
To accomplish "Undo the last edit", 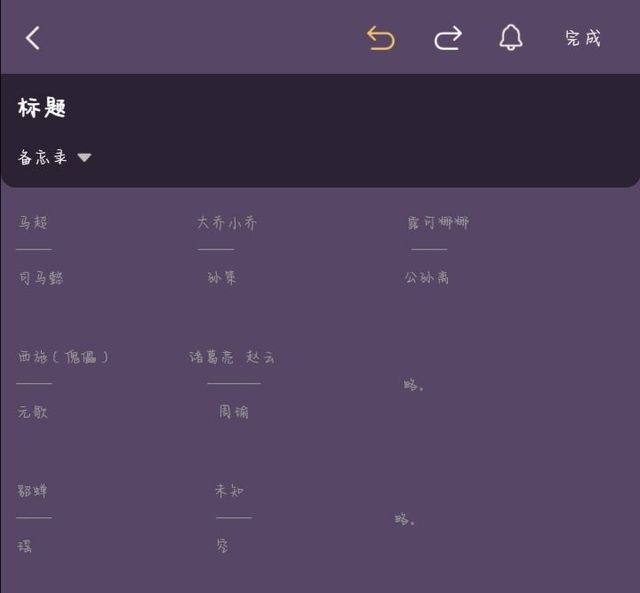I will [380, 38].
